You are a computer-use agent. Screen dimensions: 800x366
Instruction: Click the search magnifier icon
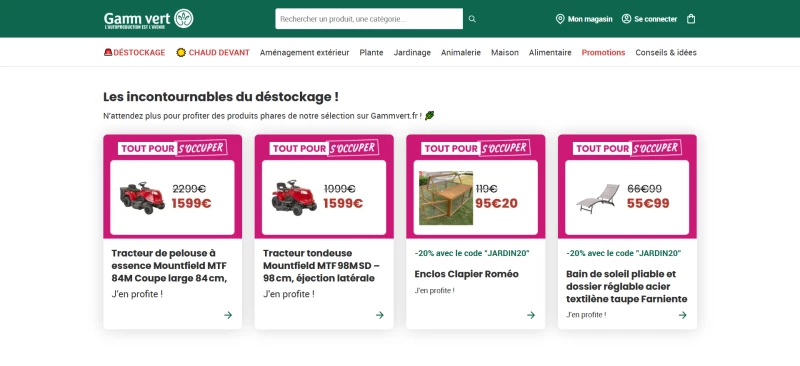472,19
